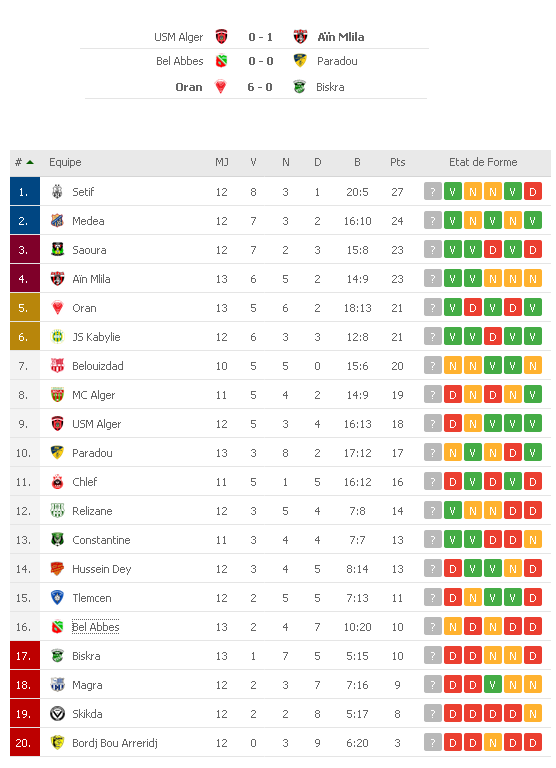Click the Tlemcen blue shield crest
The width and height of the screenshot is (556, 768).
[x=57, y=598]
